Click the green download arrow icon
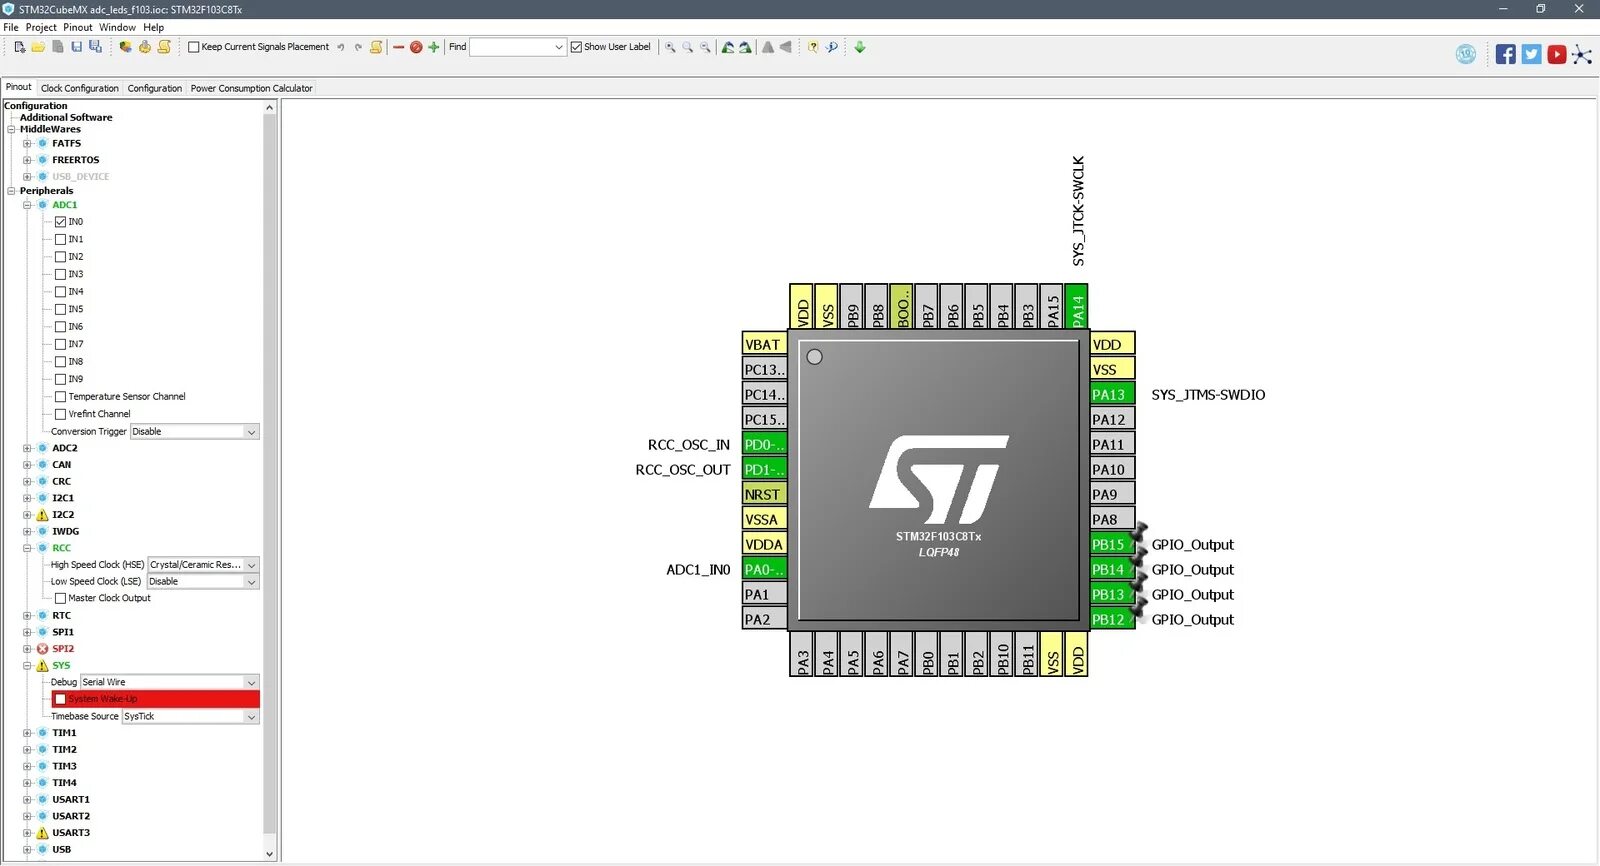Screen dimensions: 1600x866 (859, 47)
